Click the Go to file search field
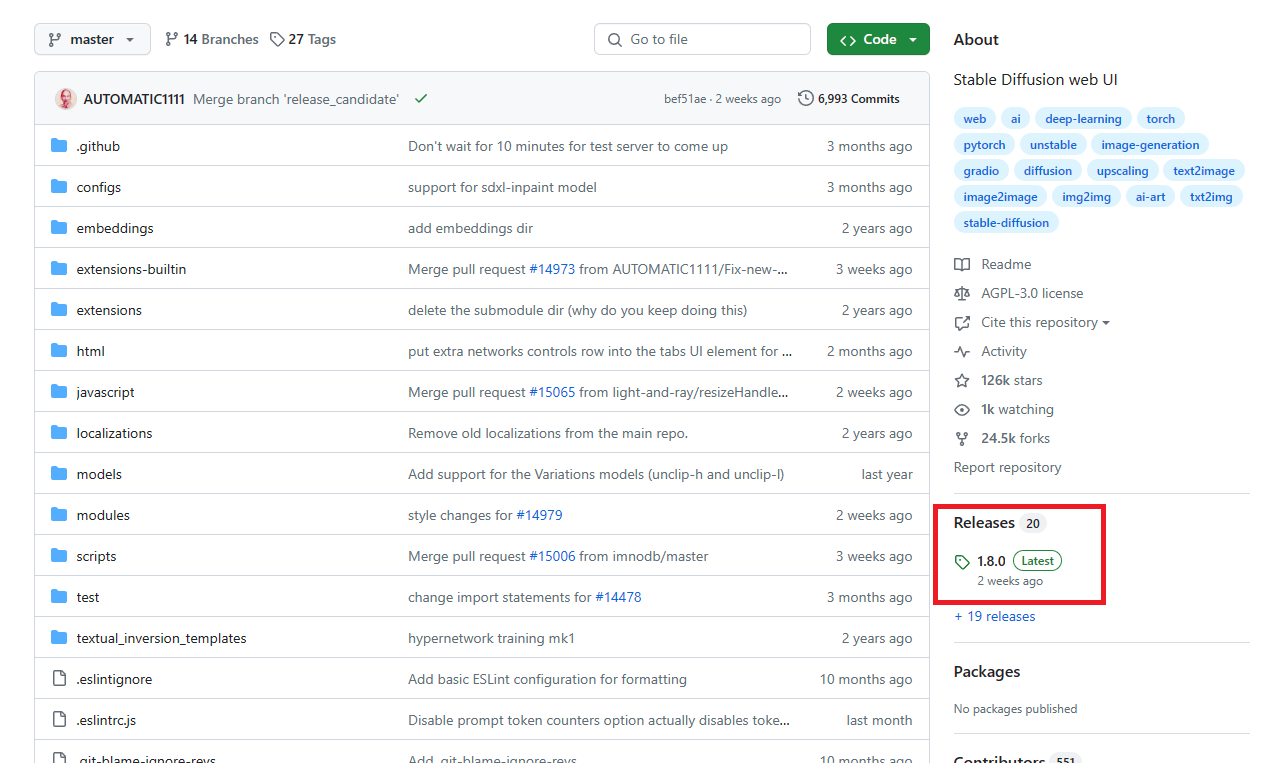Image resolution: width=1268 pixels, height=763 pixels. (702, 39)
